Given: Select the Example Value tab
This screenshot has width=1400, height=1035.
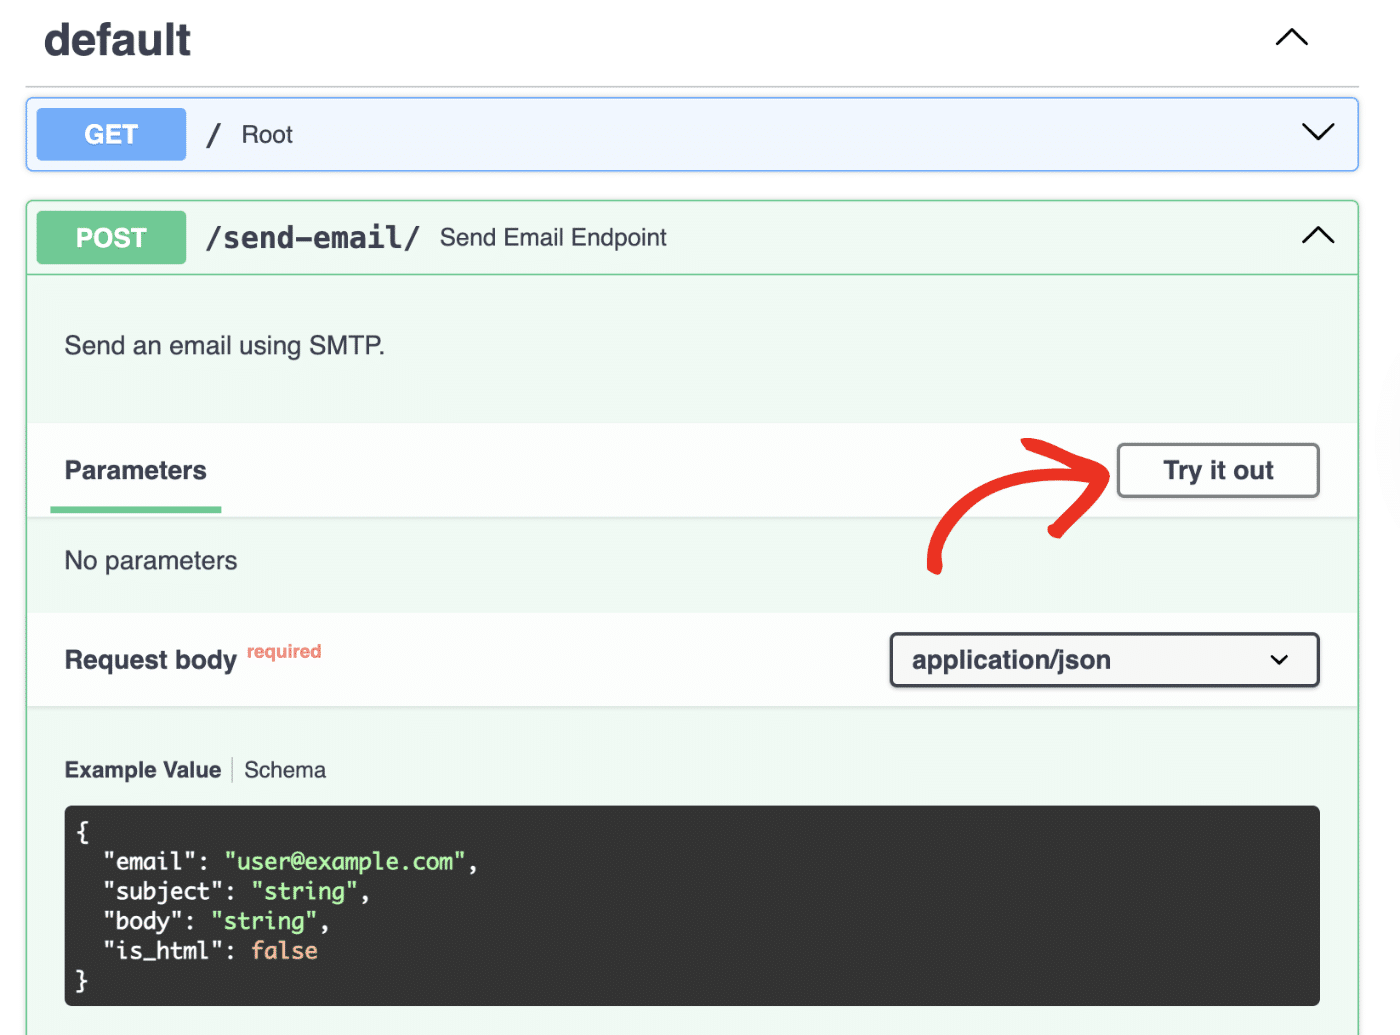Looking at the screenshot, I should pos(142,769).
